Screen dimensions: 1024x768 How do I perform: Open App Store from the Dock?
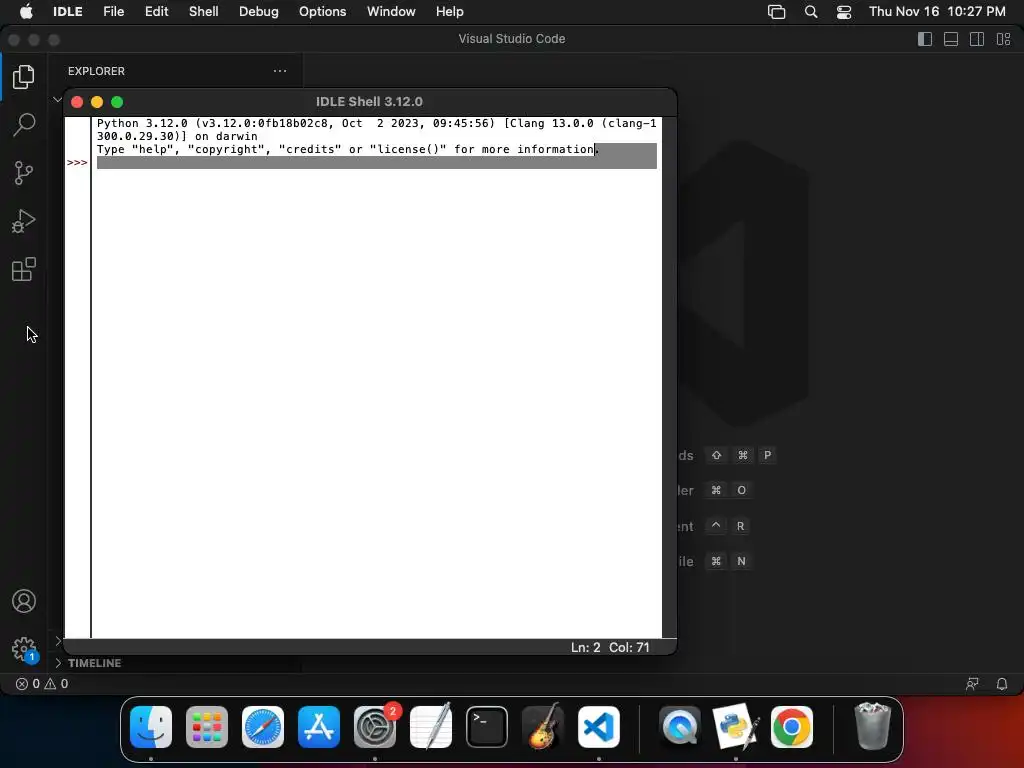[x=319, y=727]
